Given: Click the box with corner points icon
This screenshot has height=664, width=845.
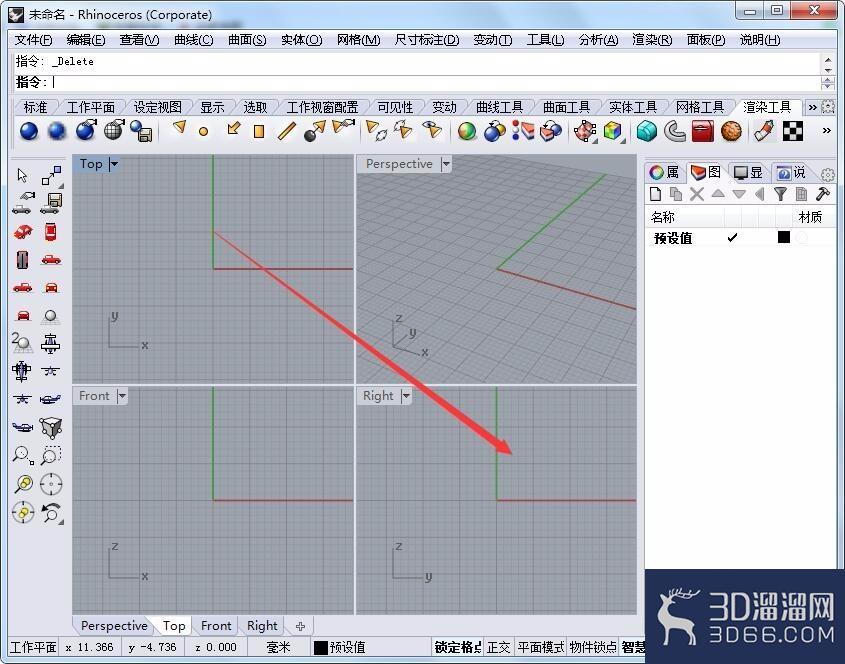Looking at the screenshot, I should pyautogui.click(x=51, y=428).
